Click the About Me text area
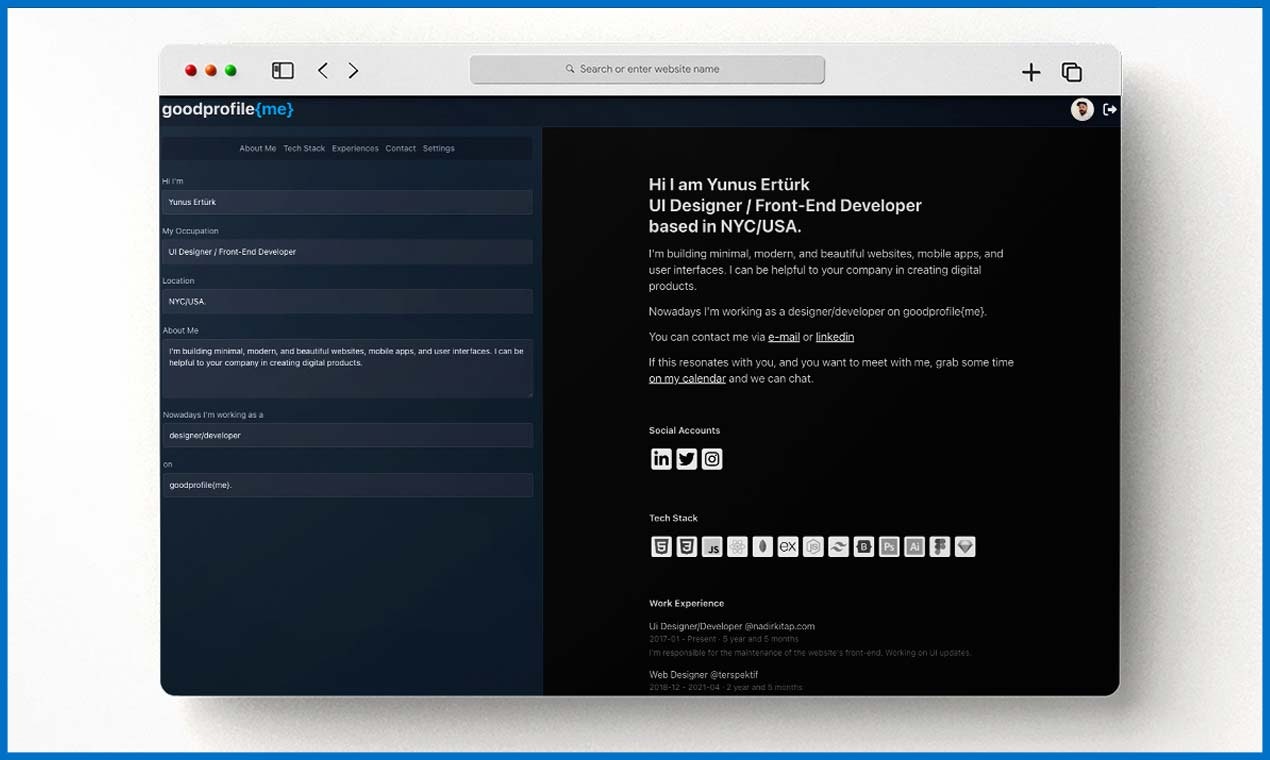This screenshot has width=1270, height=760. click(x=347, y=368)
